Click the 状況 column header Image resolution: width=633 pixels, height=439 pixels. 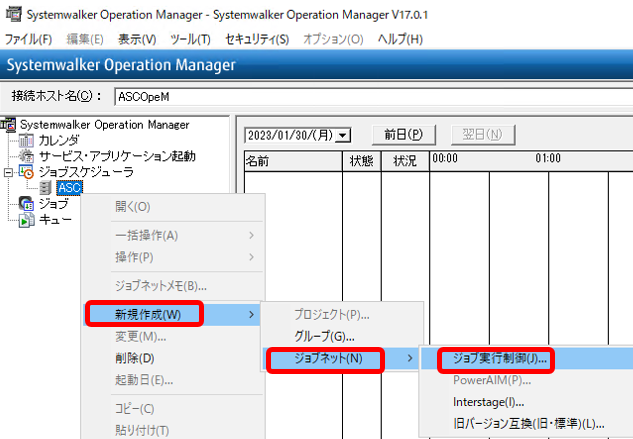coord(405,161)
